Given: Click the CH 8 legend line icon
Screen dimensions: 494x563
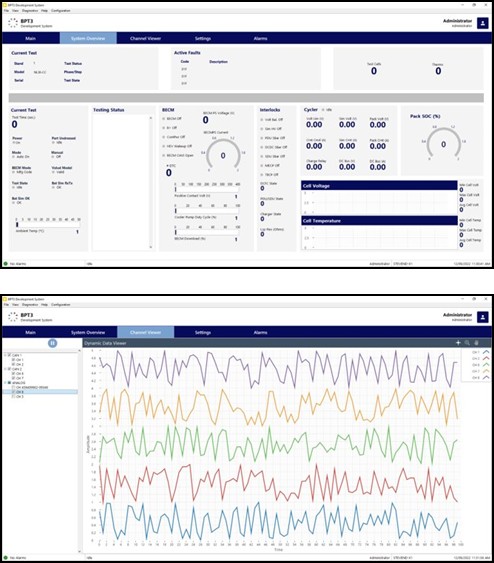Looking at the screenshot, I should [x=486, y=378].
